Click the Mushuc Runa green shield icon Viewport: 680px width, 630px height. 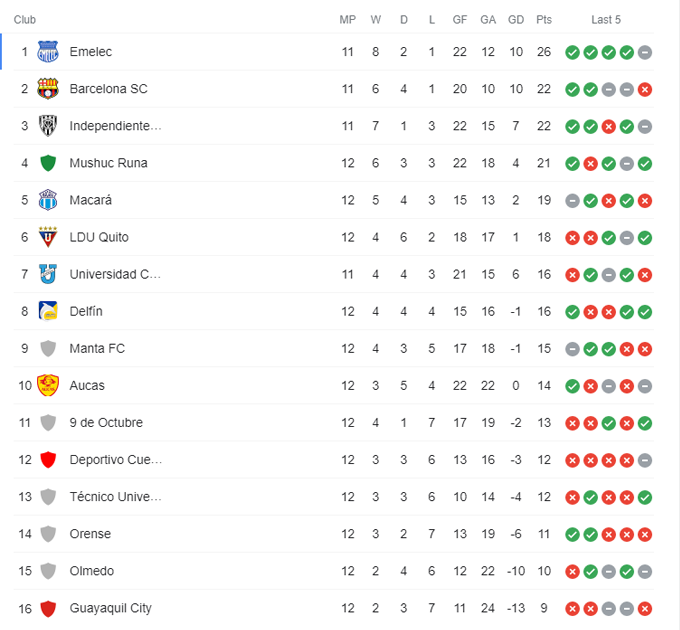[x=48, y=163]
